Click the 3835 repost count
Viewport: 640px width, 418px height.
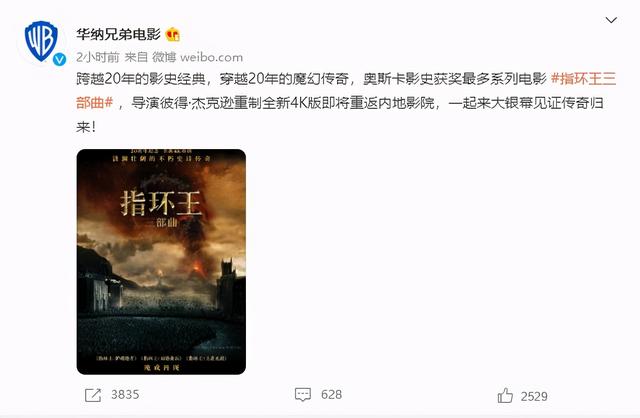[x=125, y=395]
